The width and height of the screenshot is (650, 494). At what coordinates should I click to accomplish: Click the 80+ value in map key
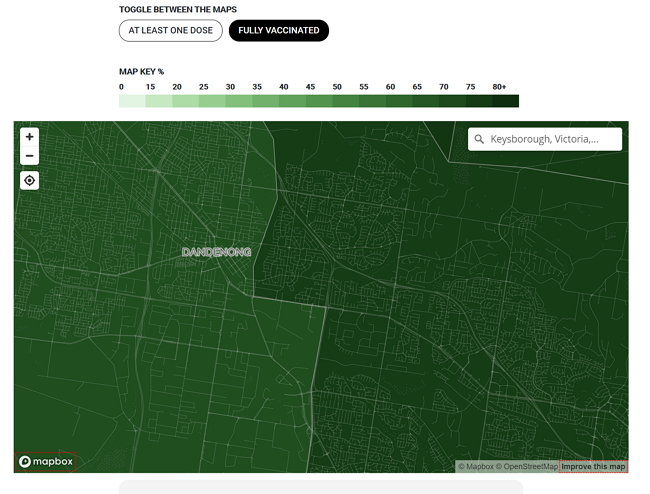click(x=499, y=87)
